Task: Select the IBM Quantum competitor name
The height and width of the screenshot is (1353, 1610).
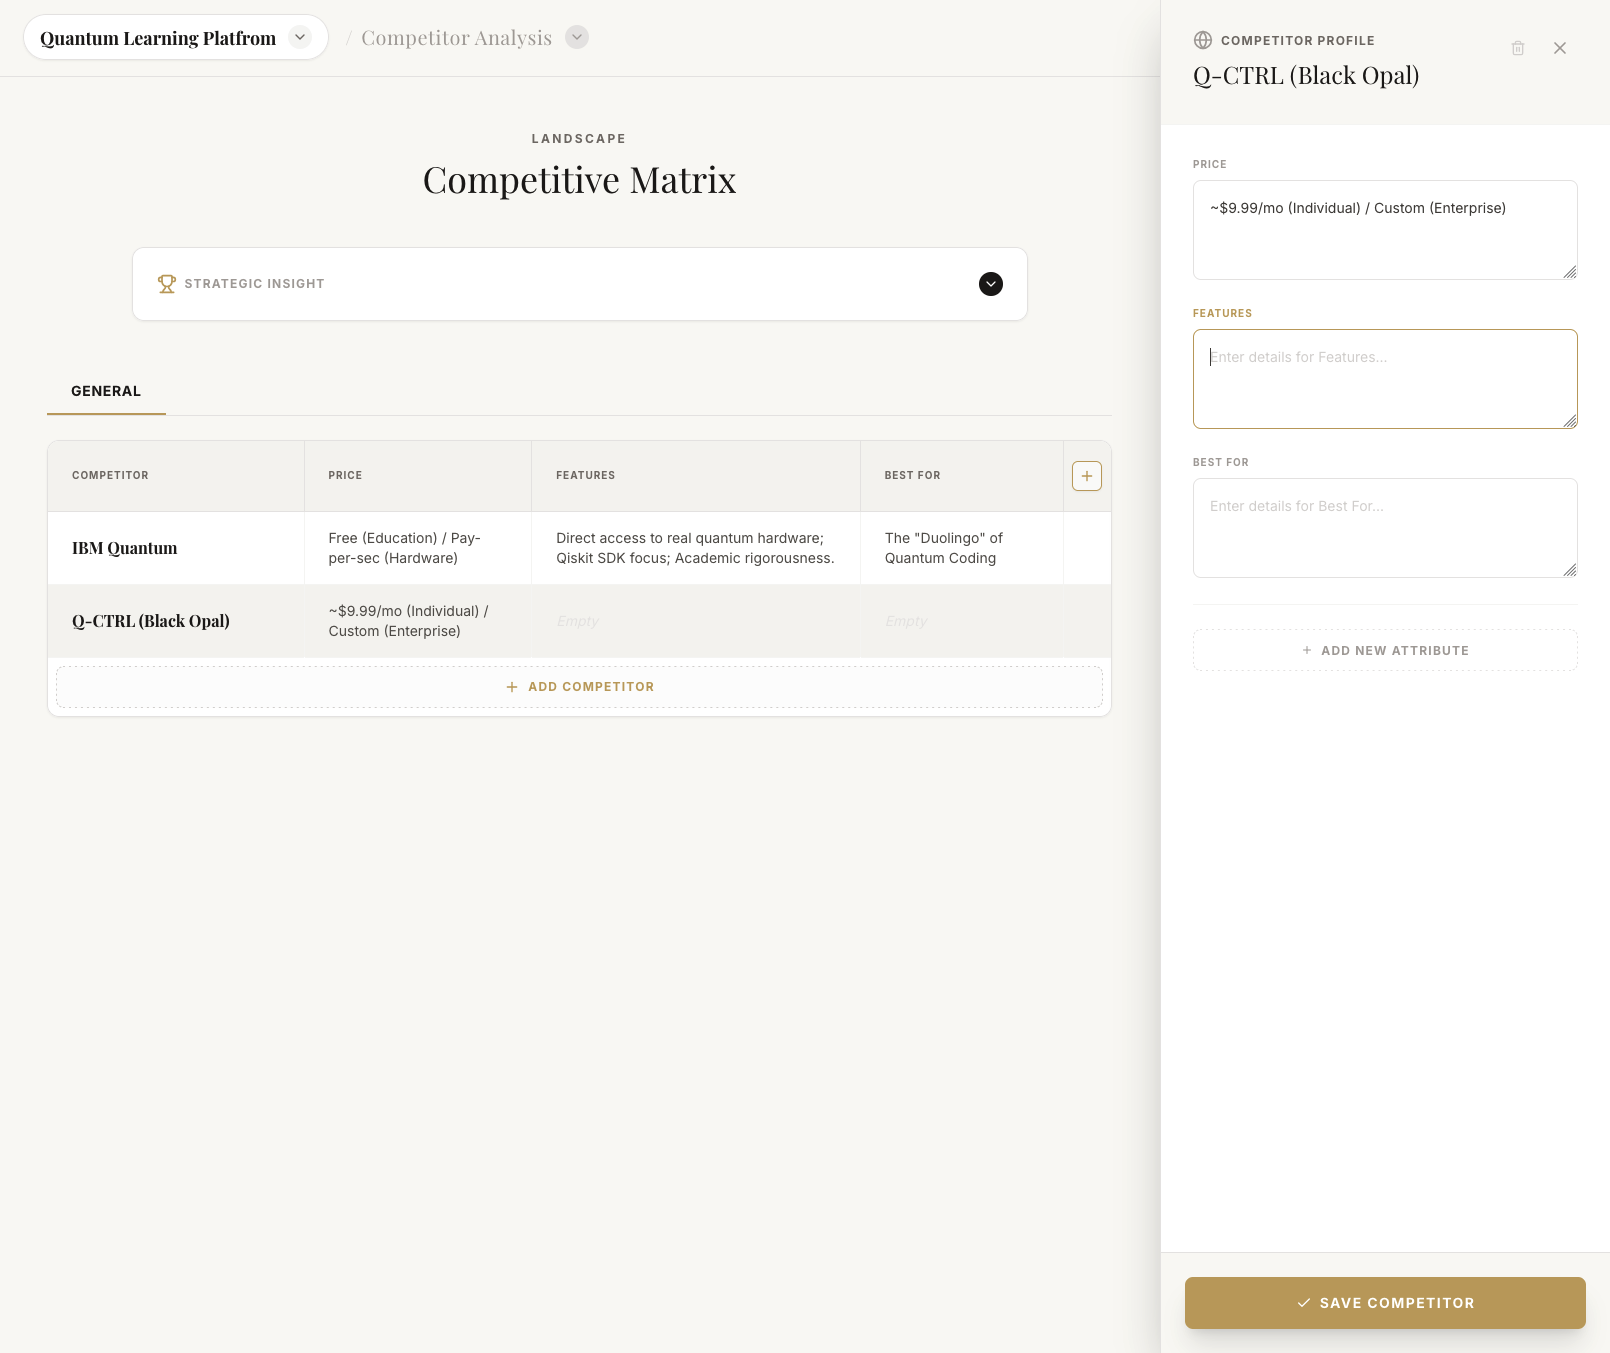Action: (x=125, y=548)
